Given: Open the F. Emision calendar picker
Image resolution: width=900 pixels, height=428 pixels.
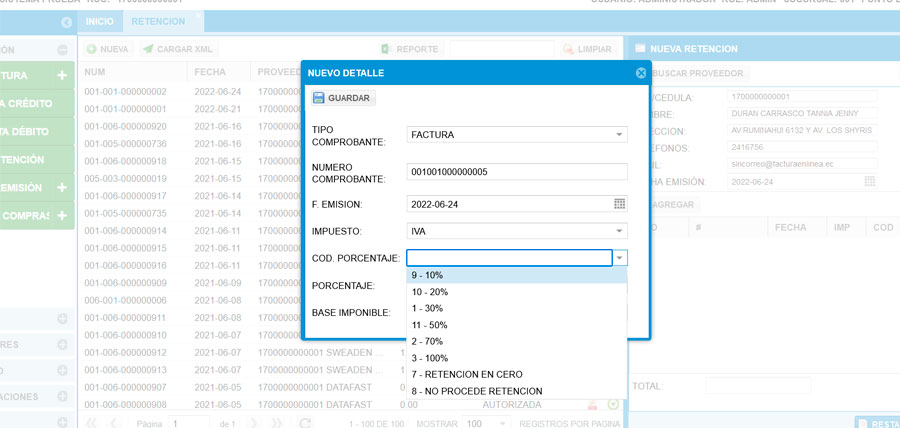Looking at the screenshot, I should pyautogui.click(x=619, y=204).
